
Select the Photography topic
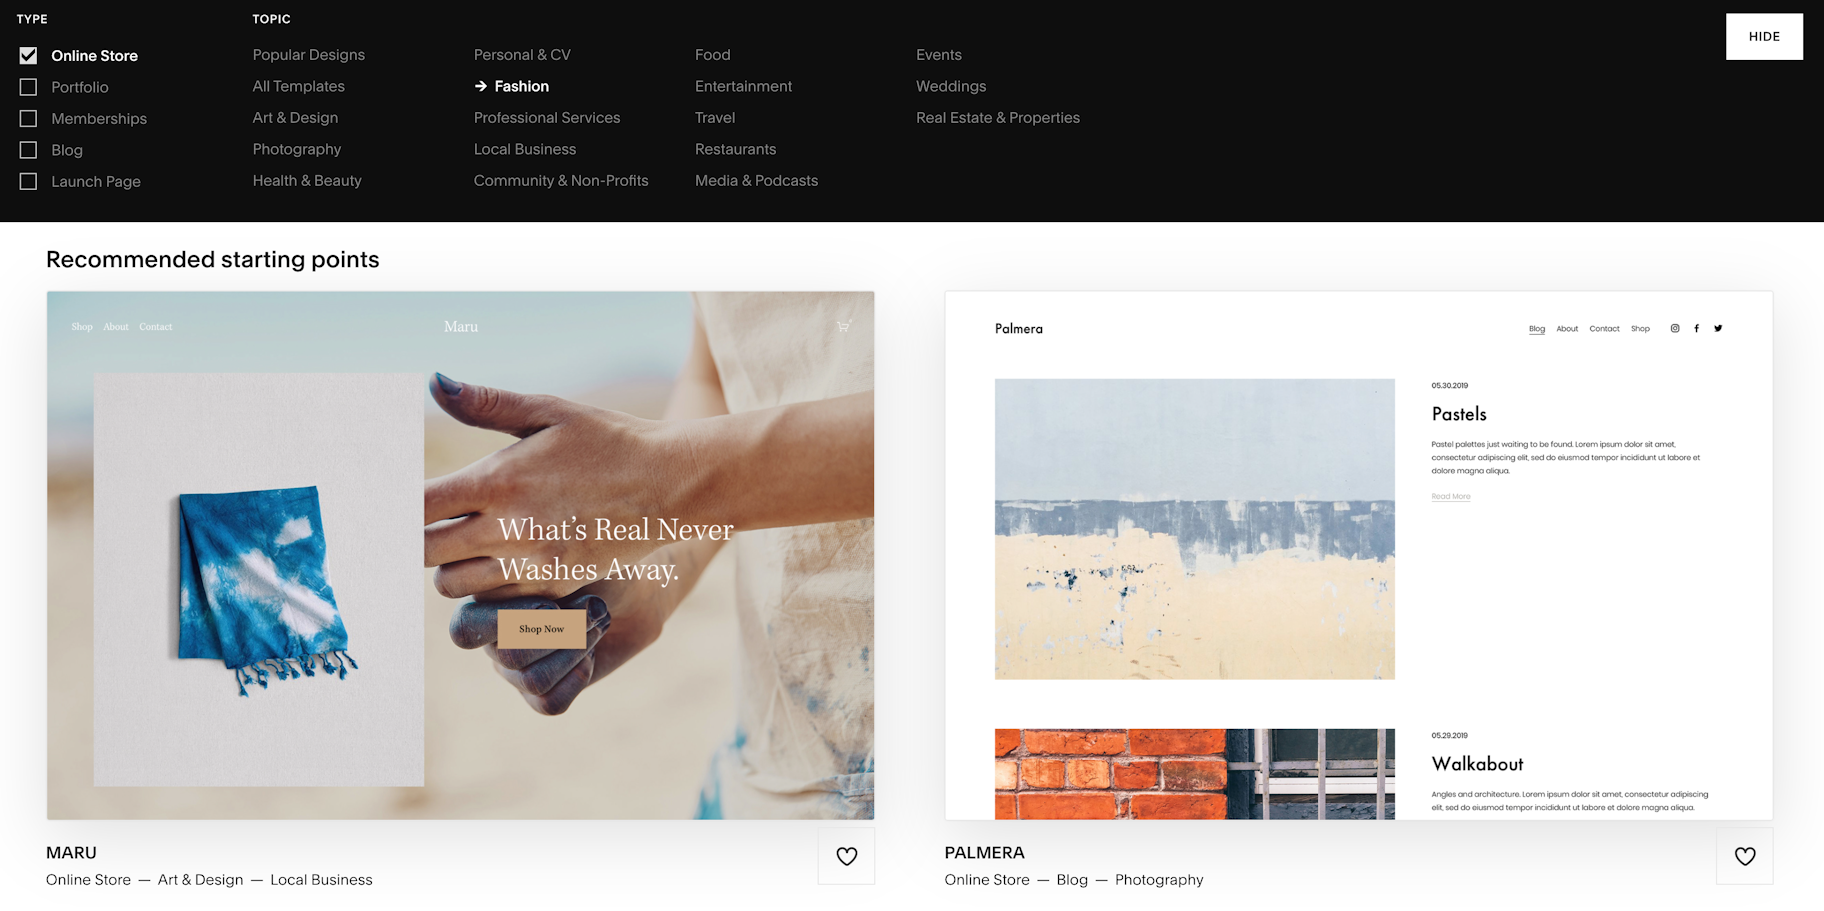296,149
